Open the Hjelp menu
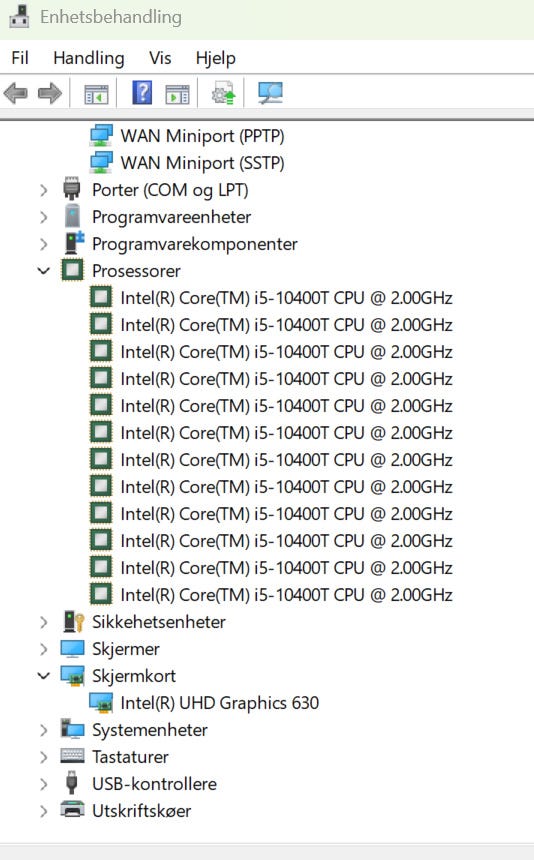The height and width of the screenshot is (860, 534). point(215,58)
